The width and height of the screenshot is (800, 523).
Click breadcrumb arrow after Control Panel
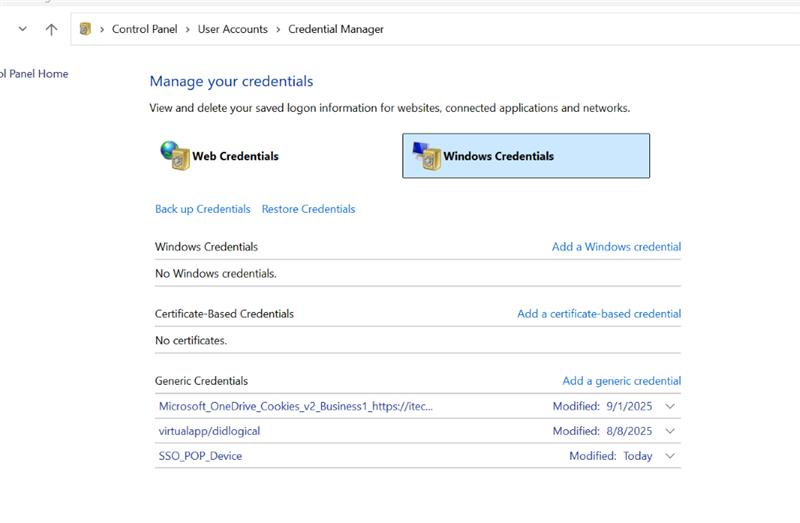click(x=188, y=30)
